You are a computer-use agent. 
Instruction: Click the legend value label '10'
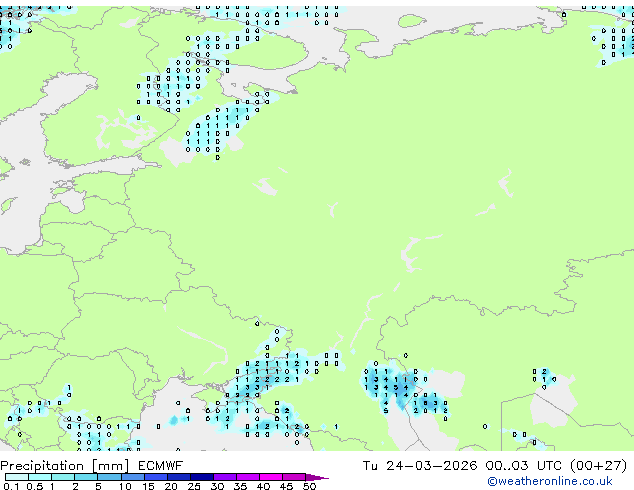click(x=125, y=486)
